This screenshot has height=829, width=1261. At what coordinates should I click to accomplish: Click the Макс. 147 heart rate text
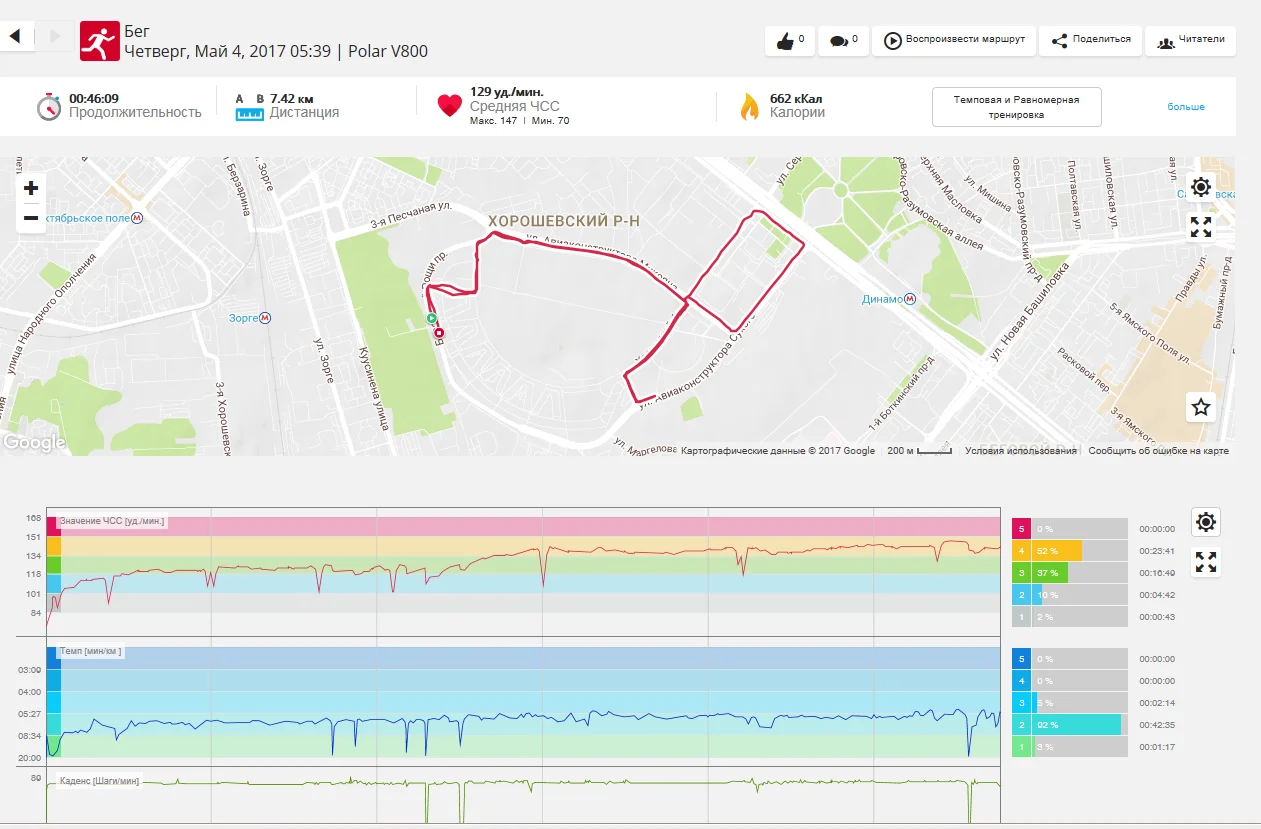pos(493,121)
